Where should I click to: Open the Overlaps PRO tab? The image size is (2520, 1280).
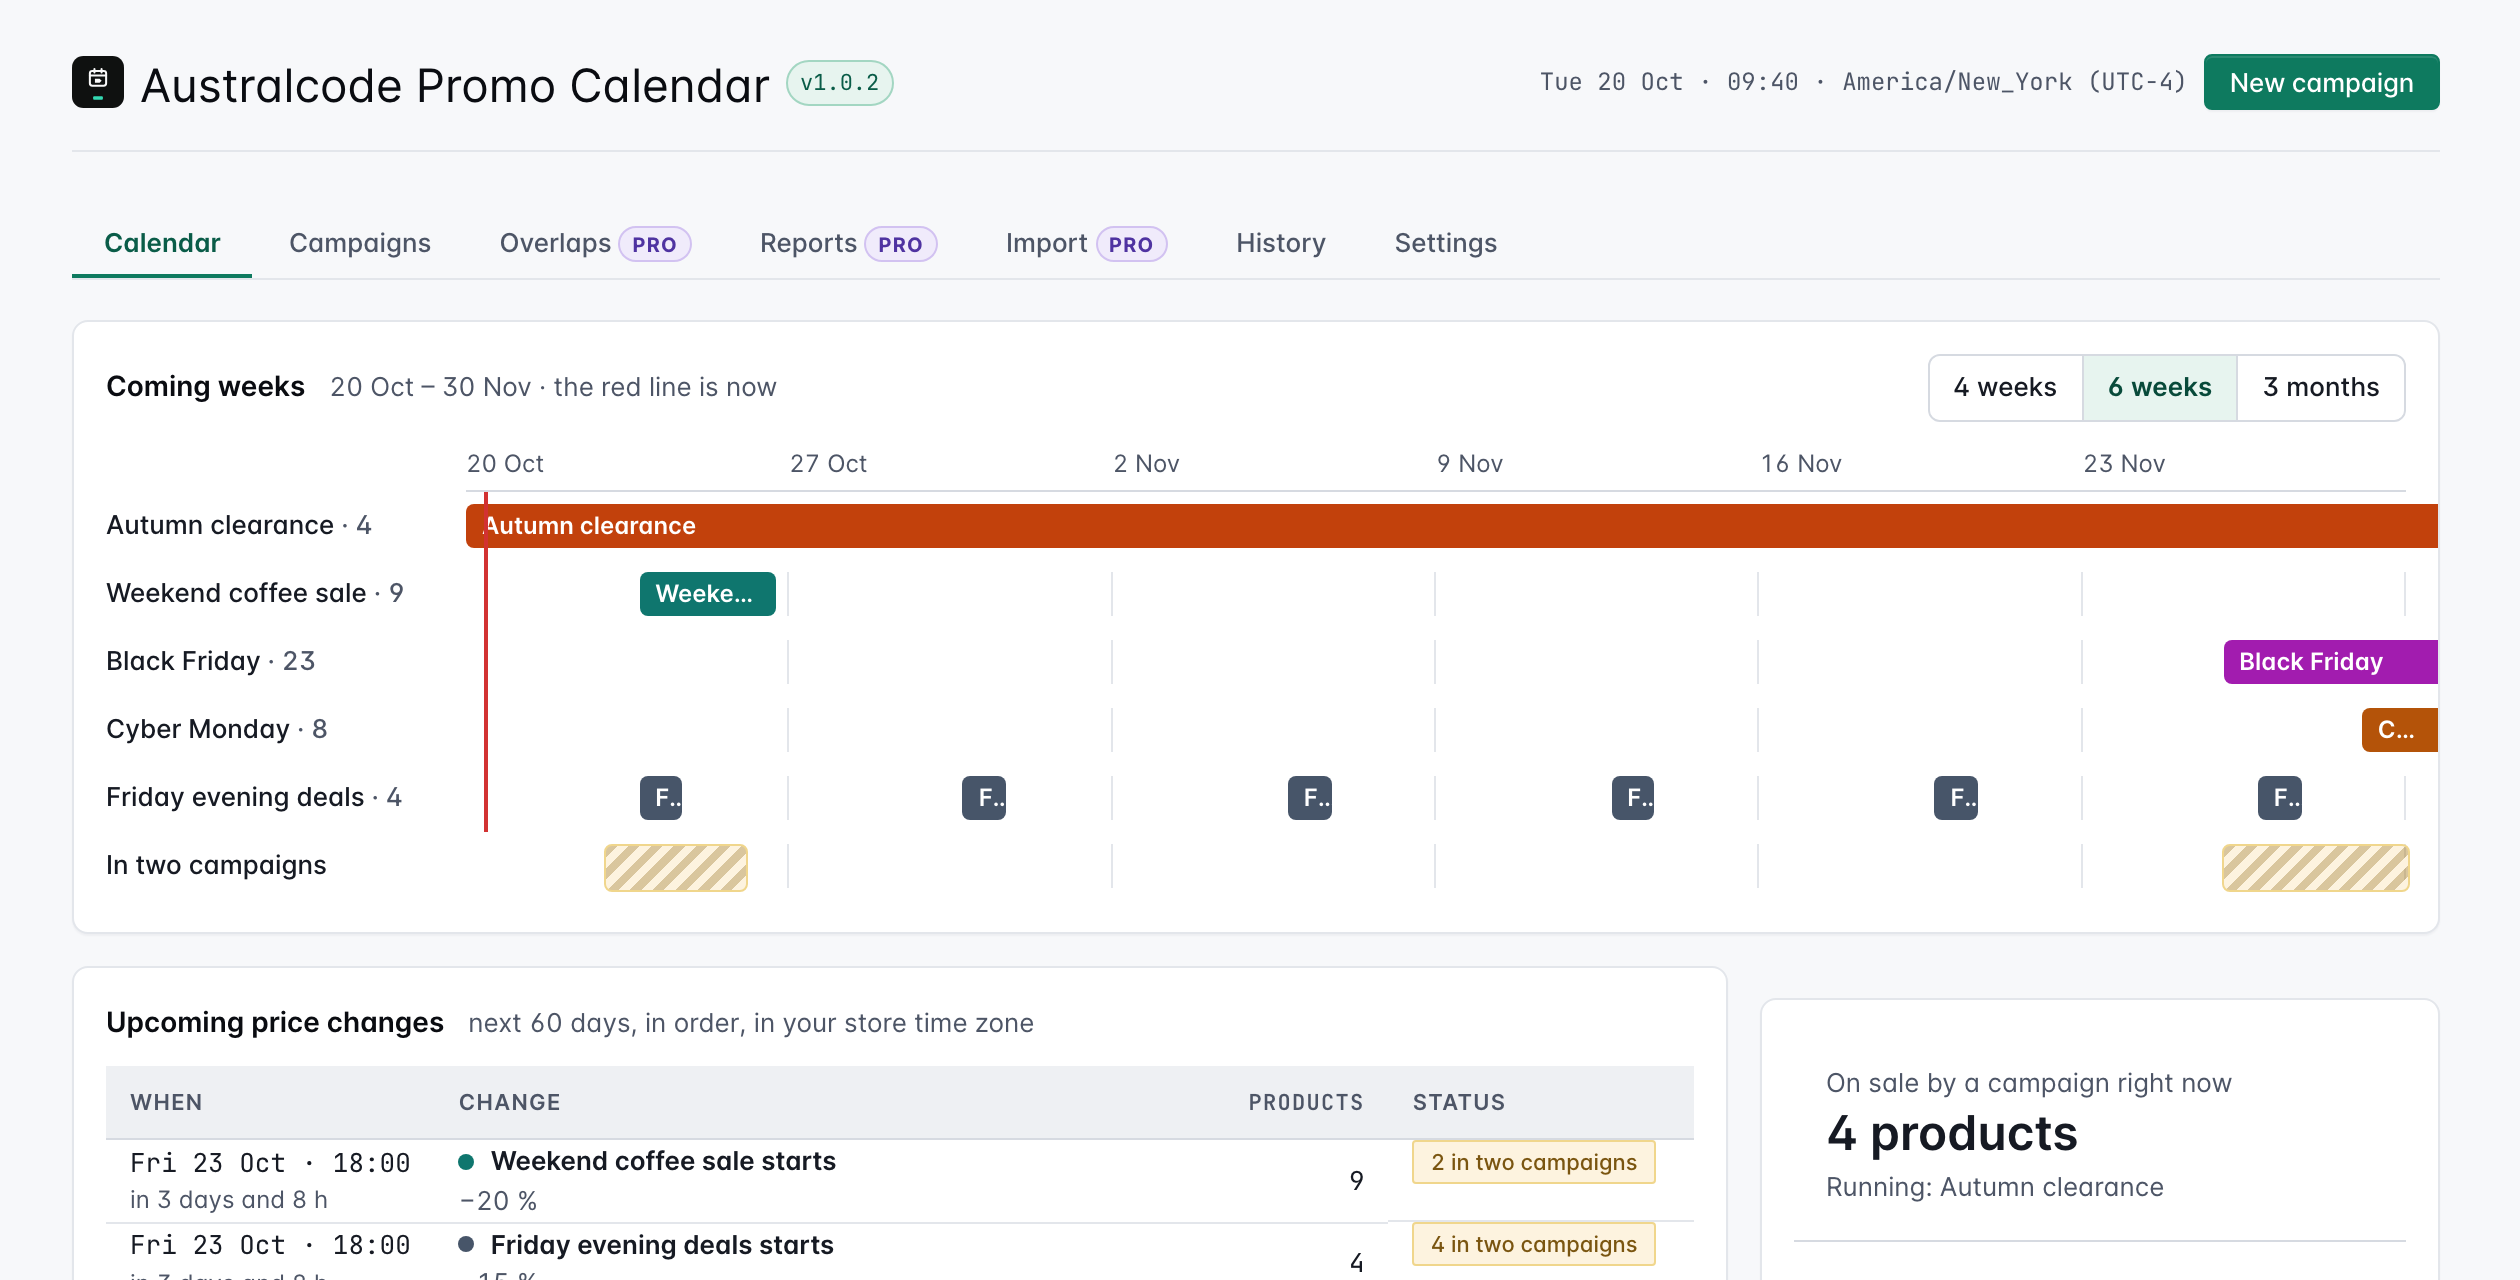point(595,243)
